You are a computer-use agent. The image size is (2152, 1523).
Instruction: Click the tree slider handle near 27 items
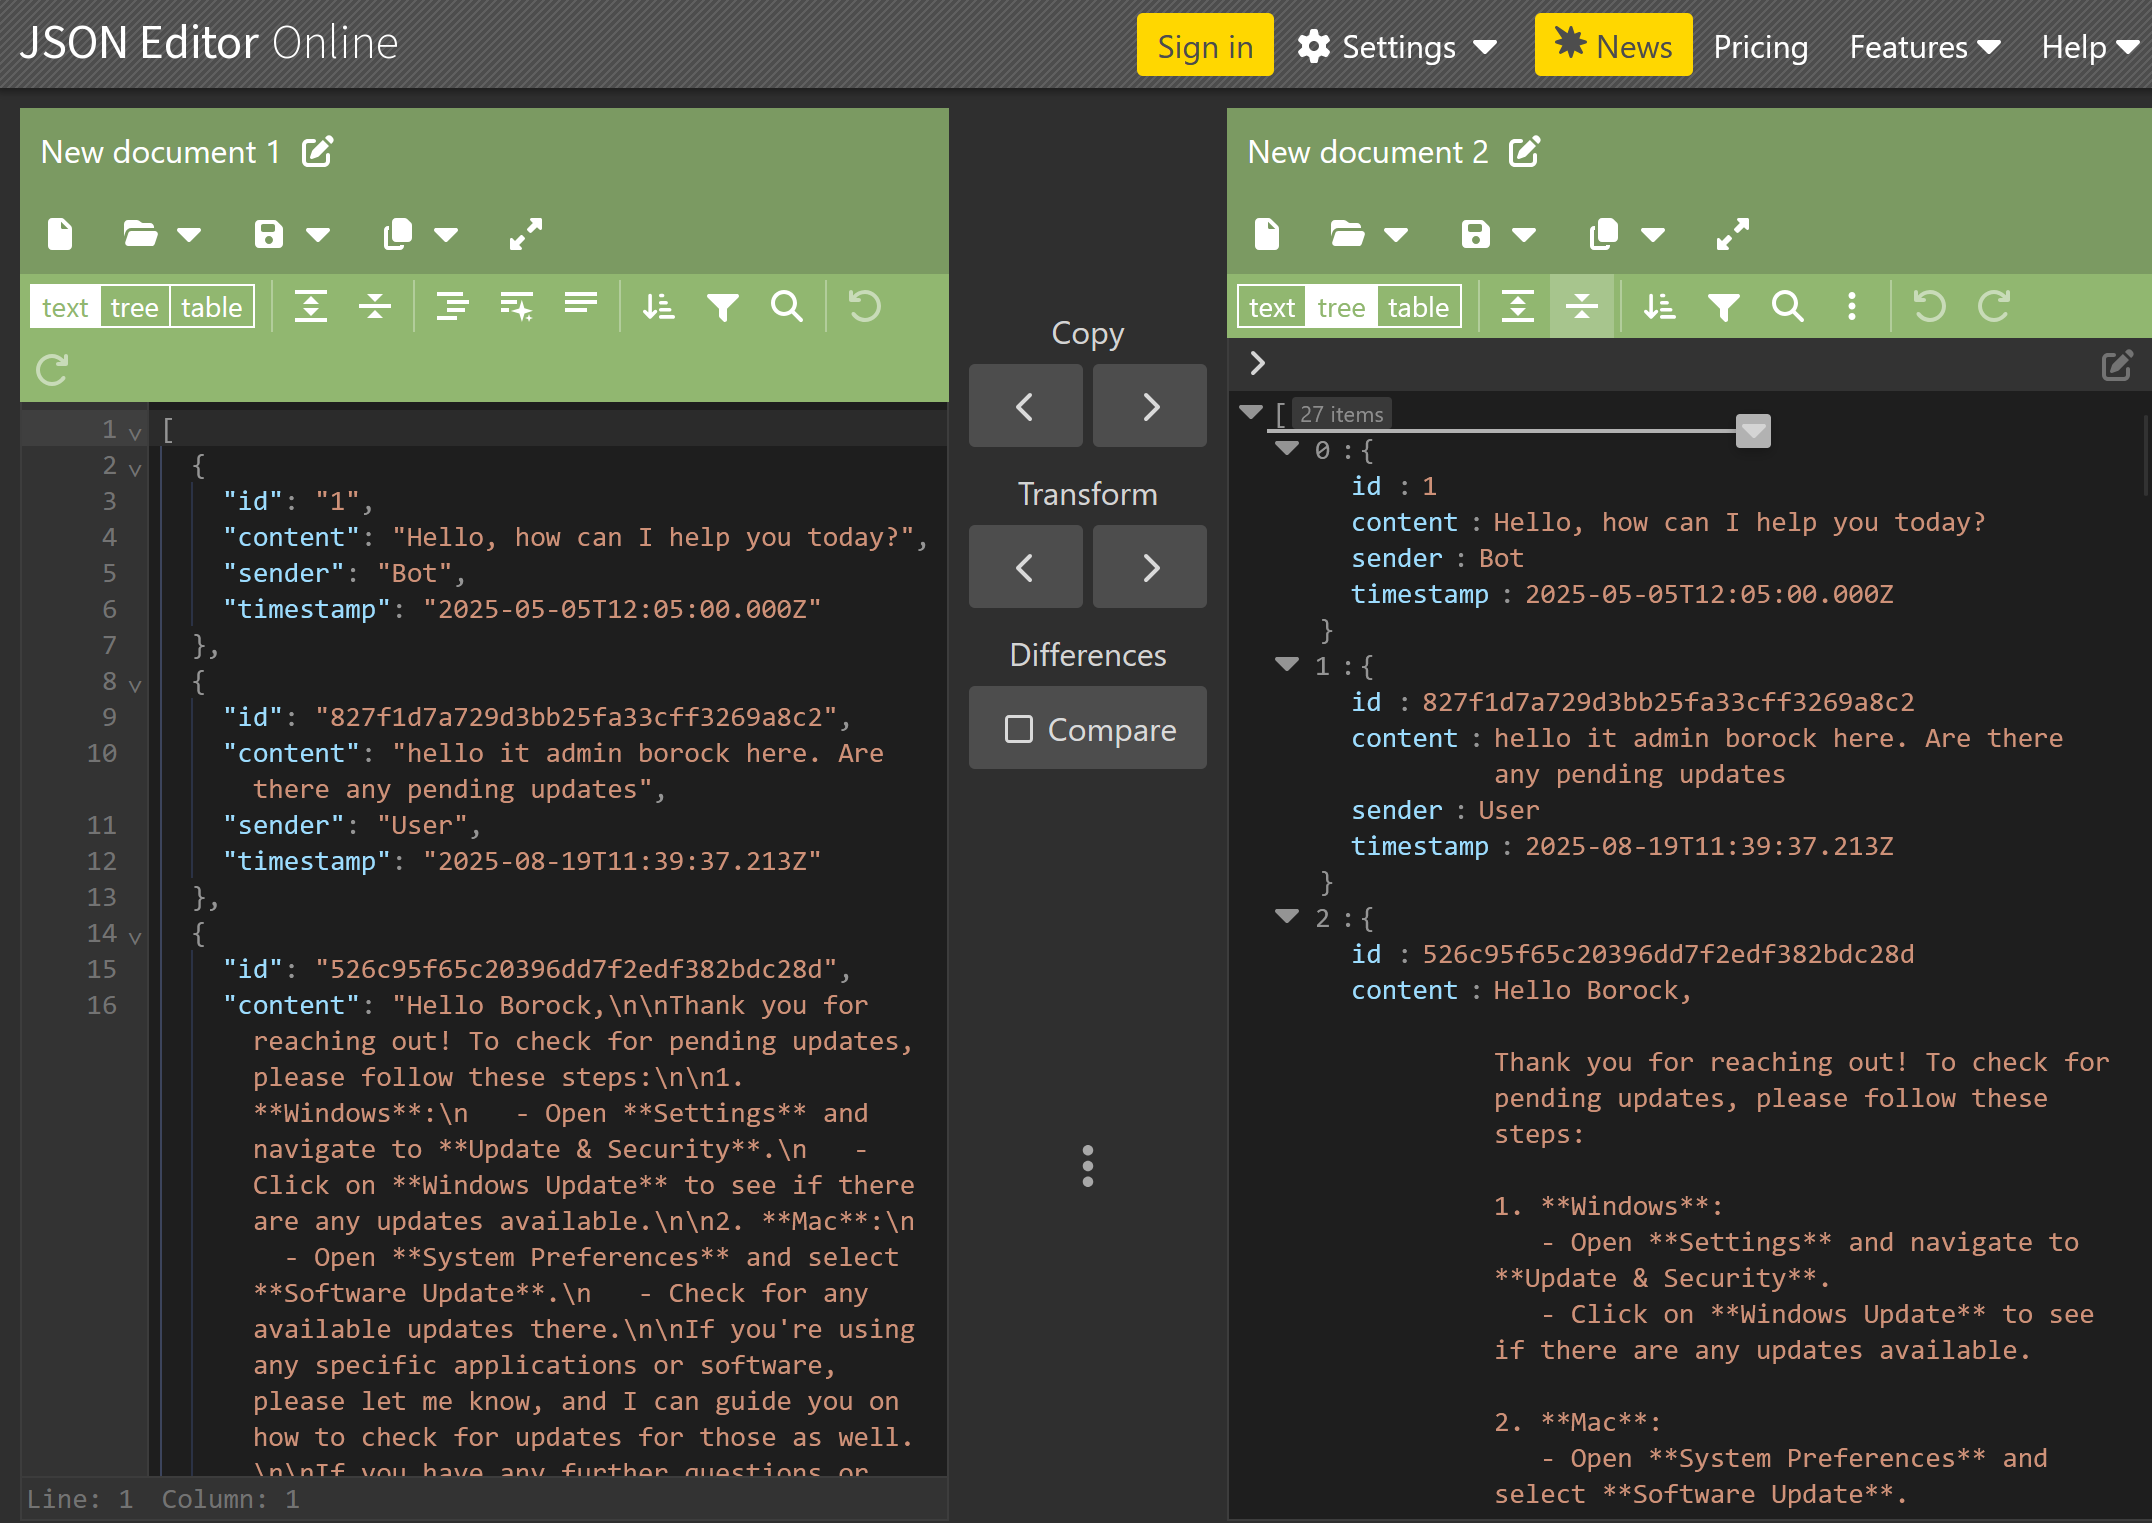tap(1752, 431)
